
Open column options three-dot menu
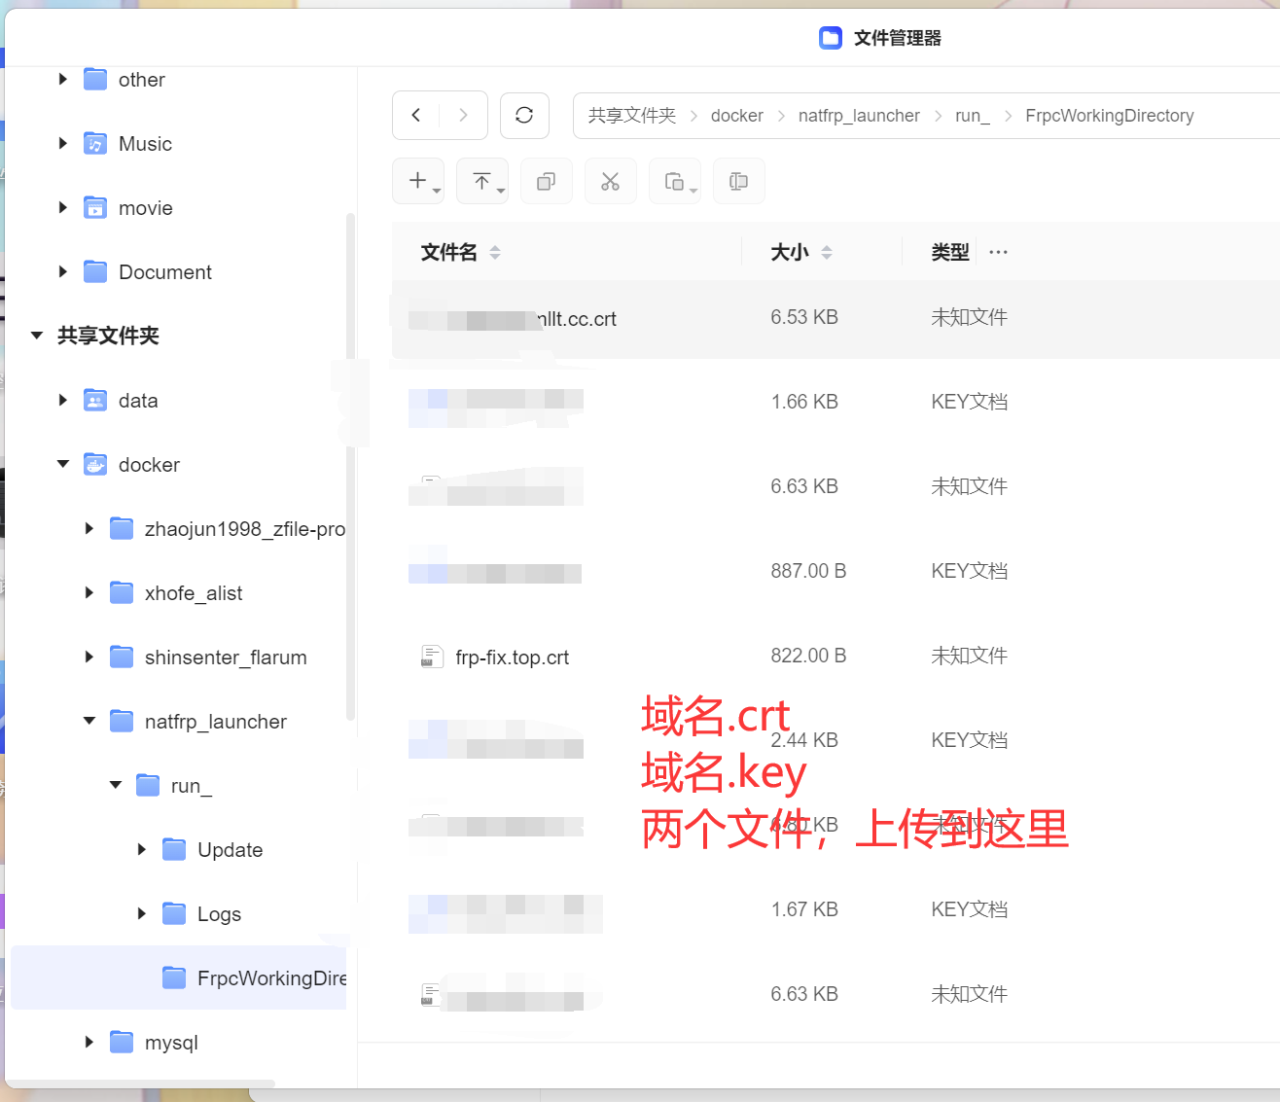pos(998,252)
